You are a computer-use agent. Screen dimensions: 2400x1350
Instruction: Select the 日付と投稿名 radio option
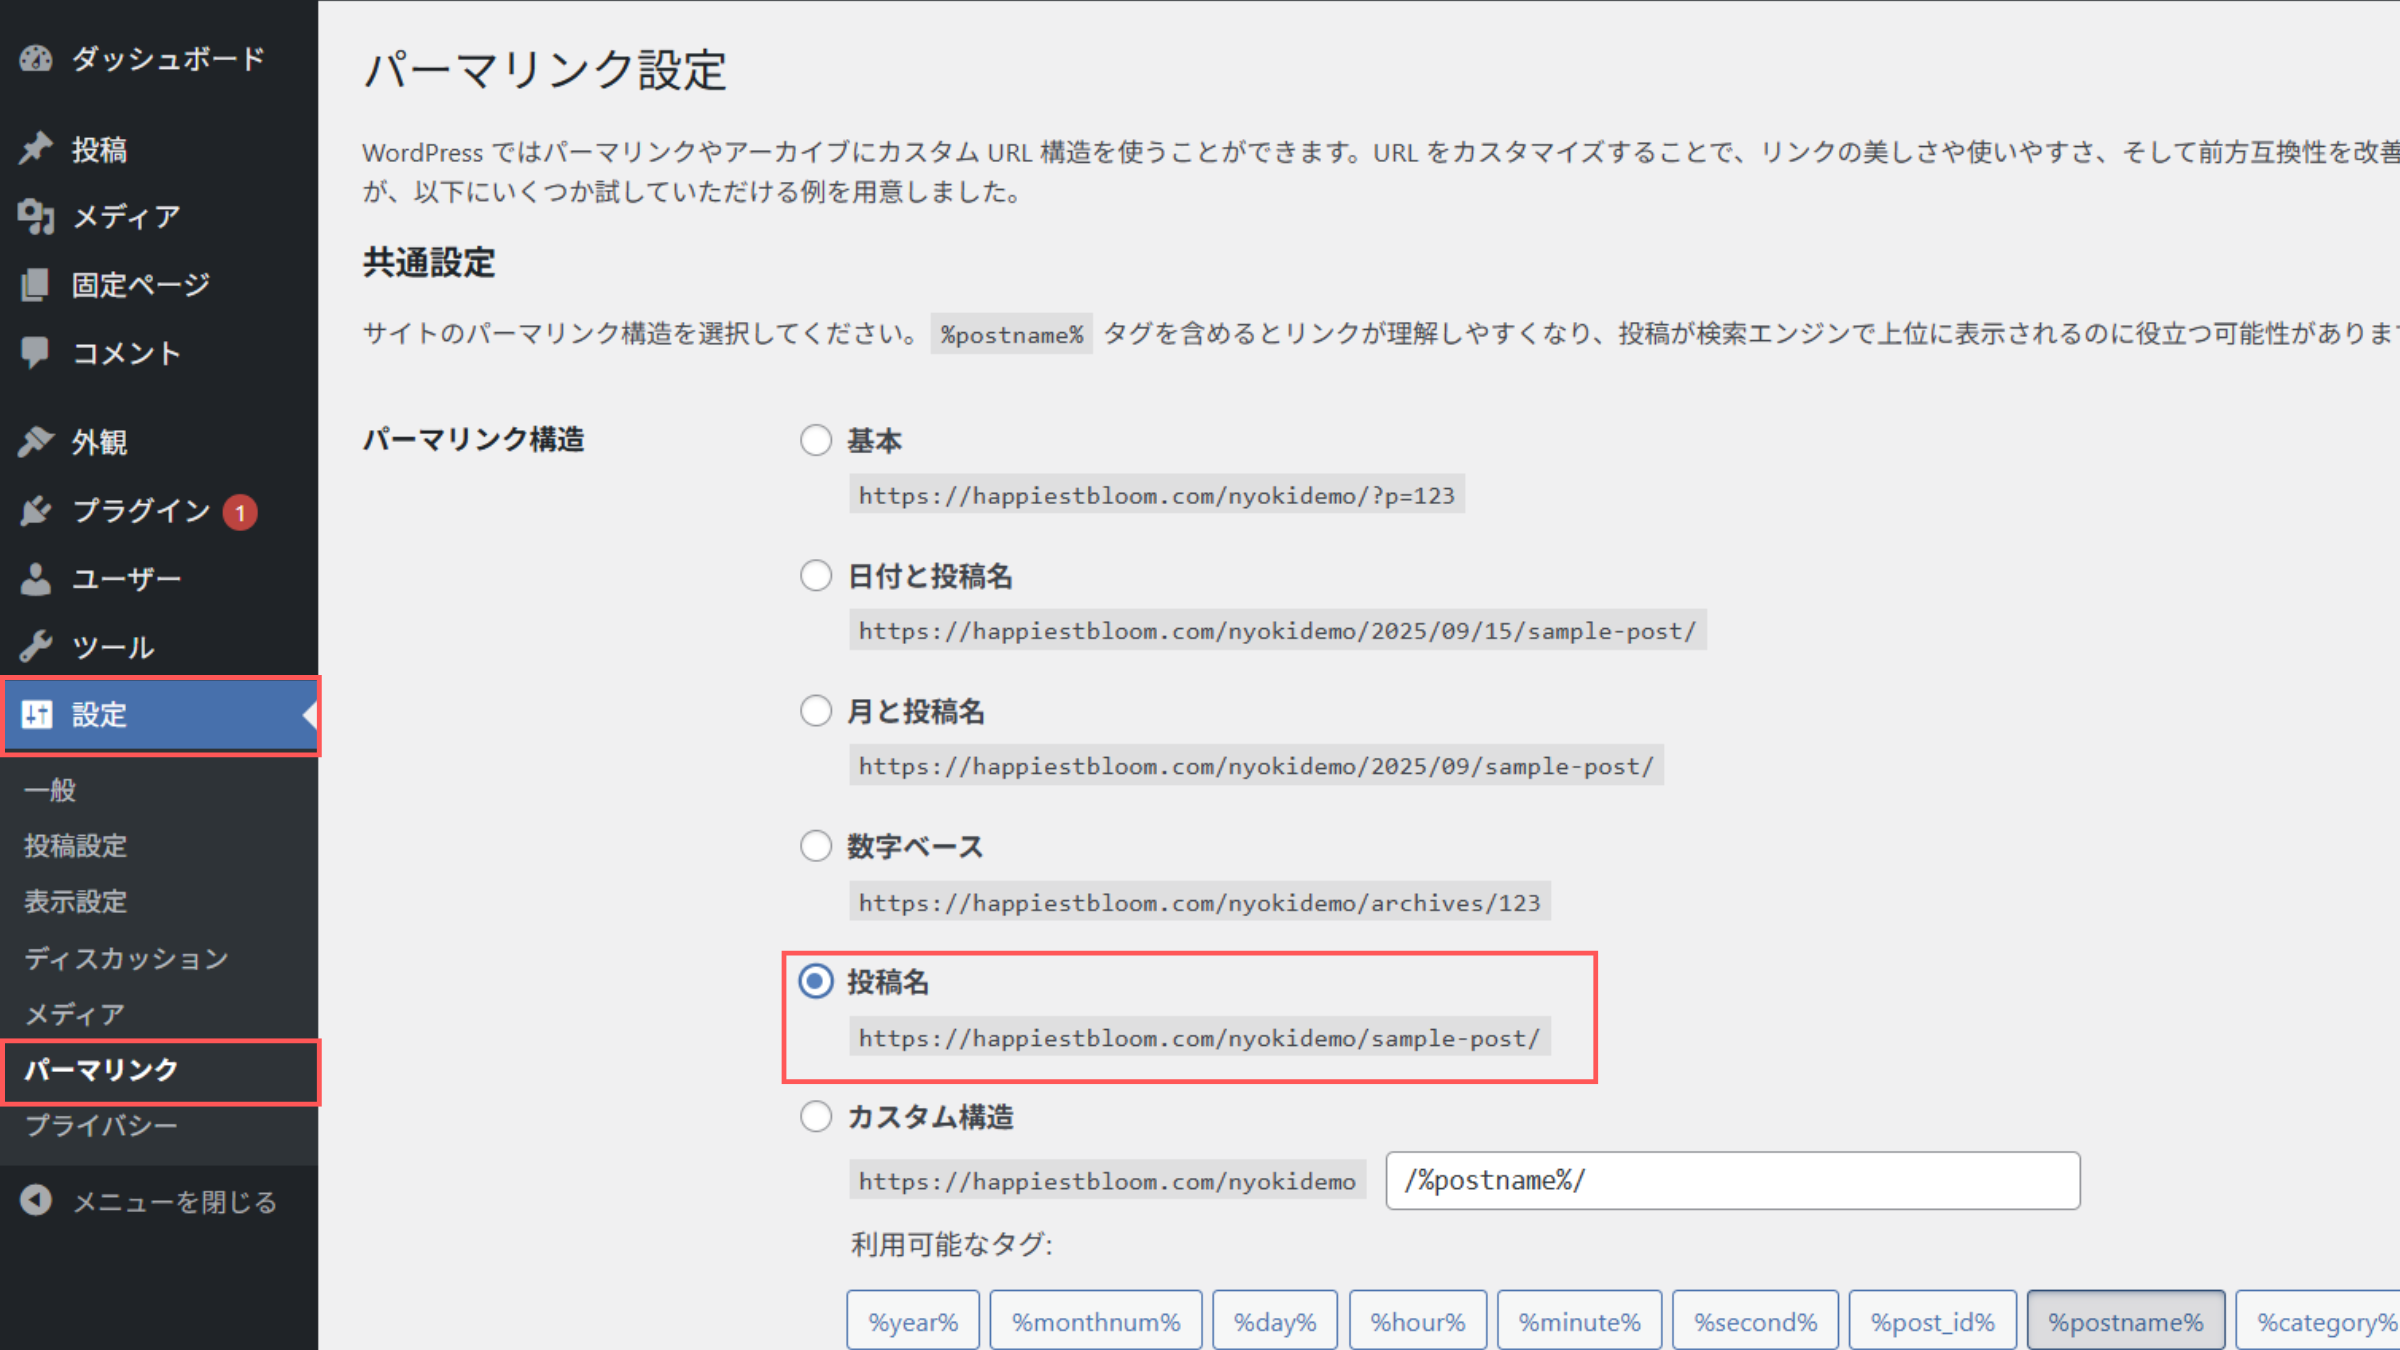tap(816, 576)
